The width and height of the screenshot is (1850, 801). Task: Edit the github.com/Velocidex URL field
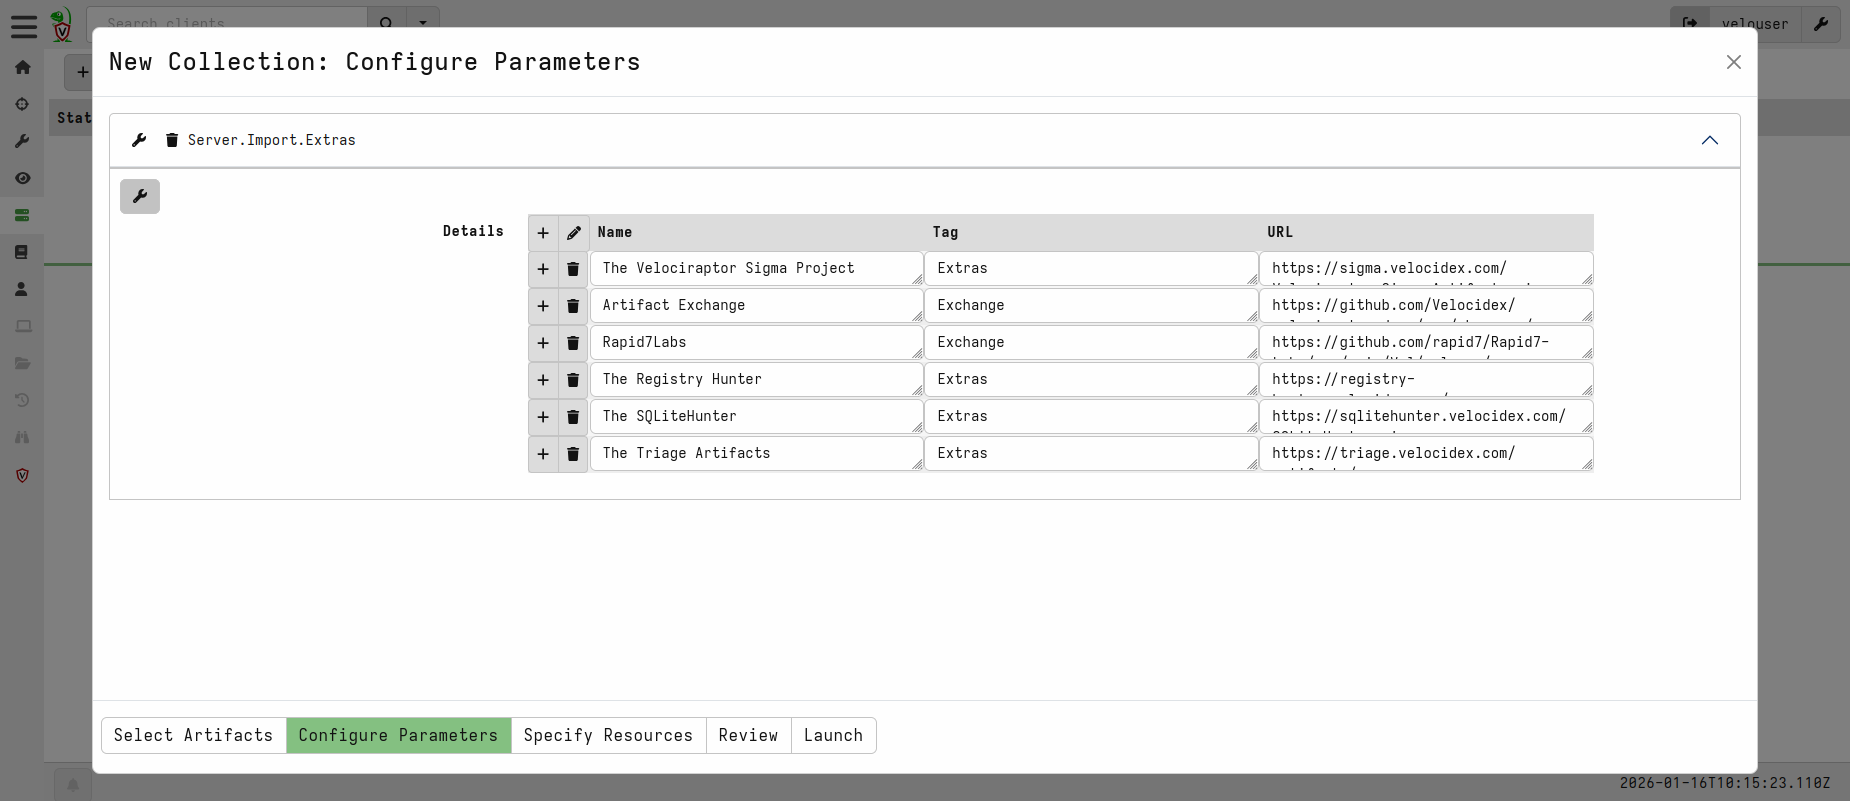pyautogui.click(x=1427, y=306)
